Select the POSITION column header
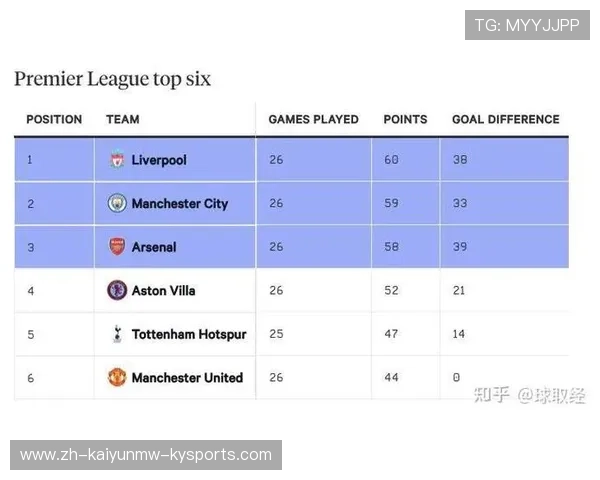 54,119
